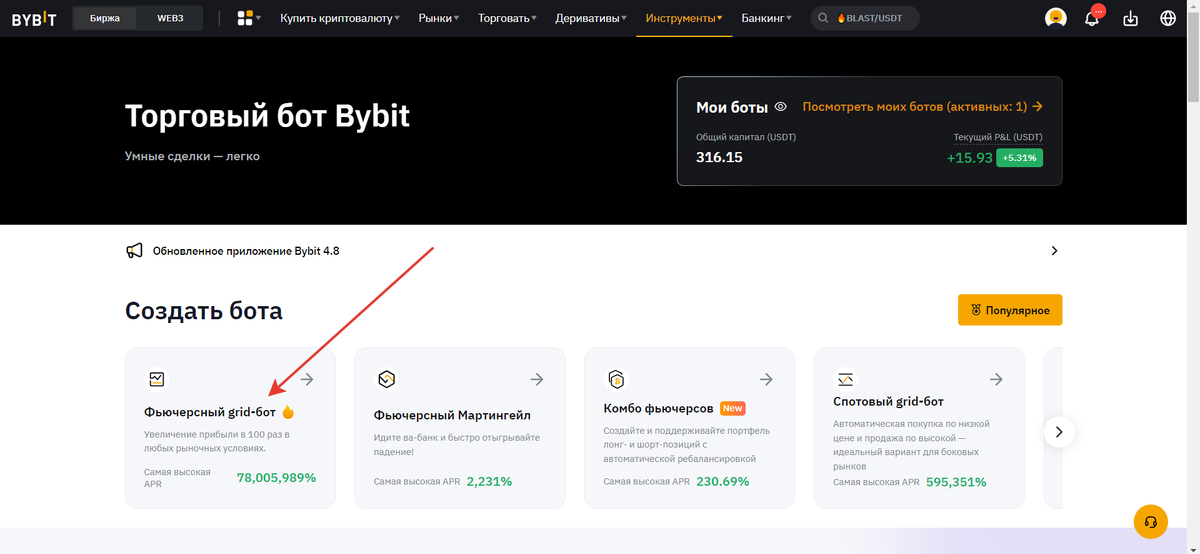Open the Фьючерсный Мартингейл title
Screen dimensions: 1200x554
452,414
